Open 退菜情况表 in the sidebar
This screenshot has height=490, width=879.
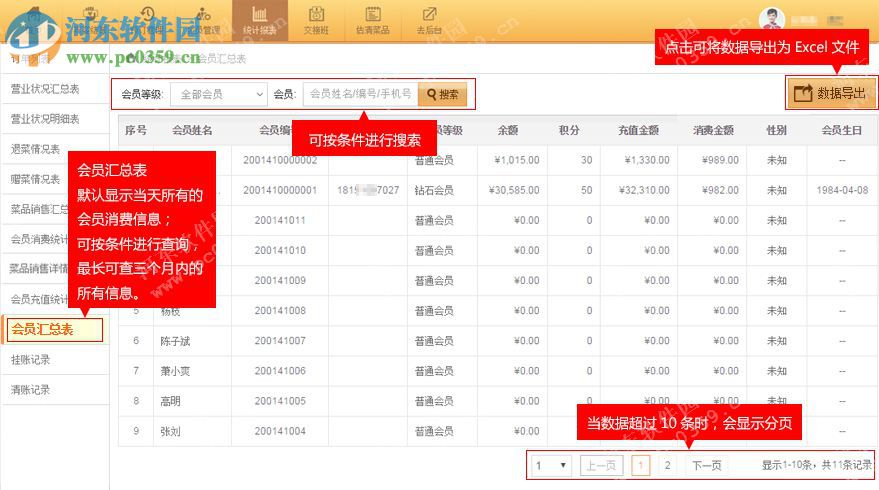35,149
